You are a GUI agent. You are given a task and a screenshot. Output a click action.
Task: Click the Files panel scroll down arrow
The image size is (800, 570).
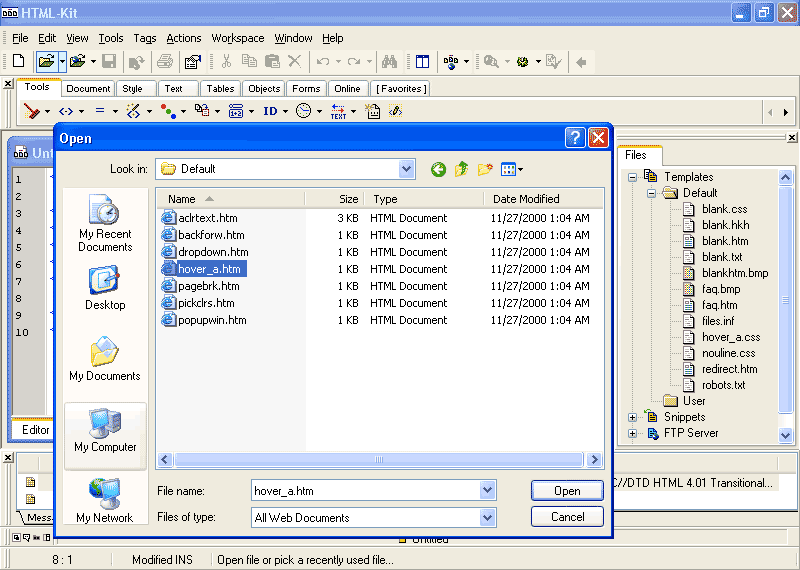click(785, 435)
